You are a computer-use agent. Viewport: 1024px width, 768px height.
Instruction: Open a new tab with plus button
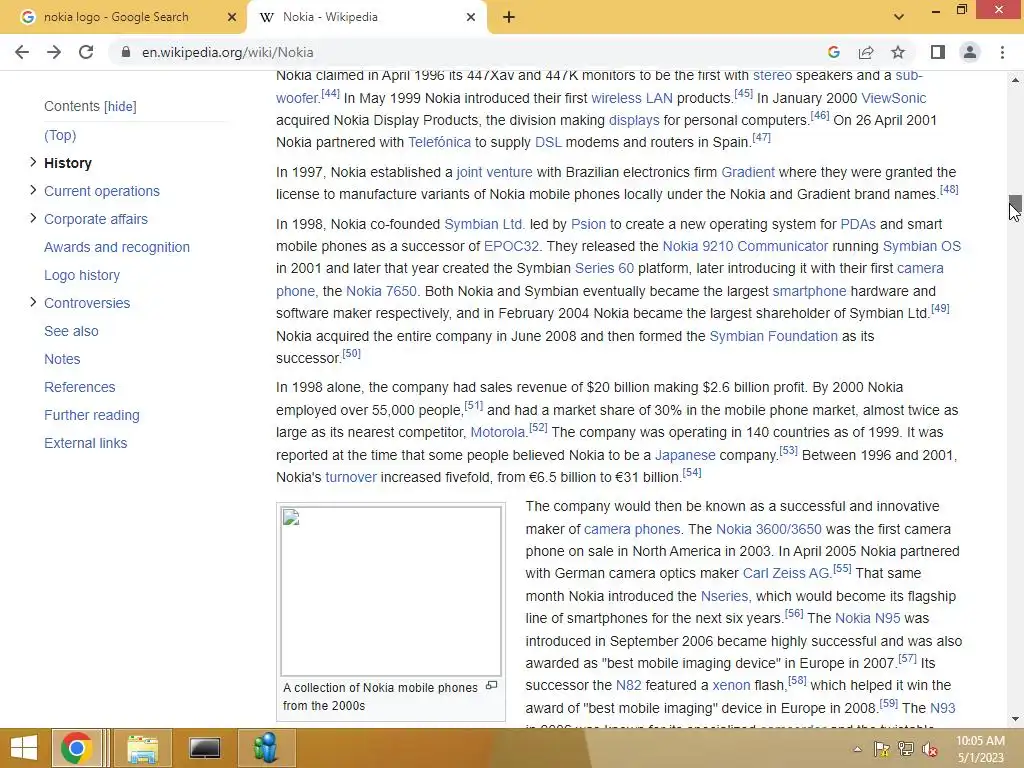click(509, 17)
